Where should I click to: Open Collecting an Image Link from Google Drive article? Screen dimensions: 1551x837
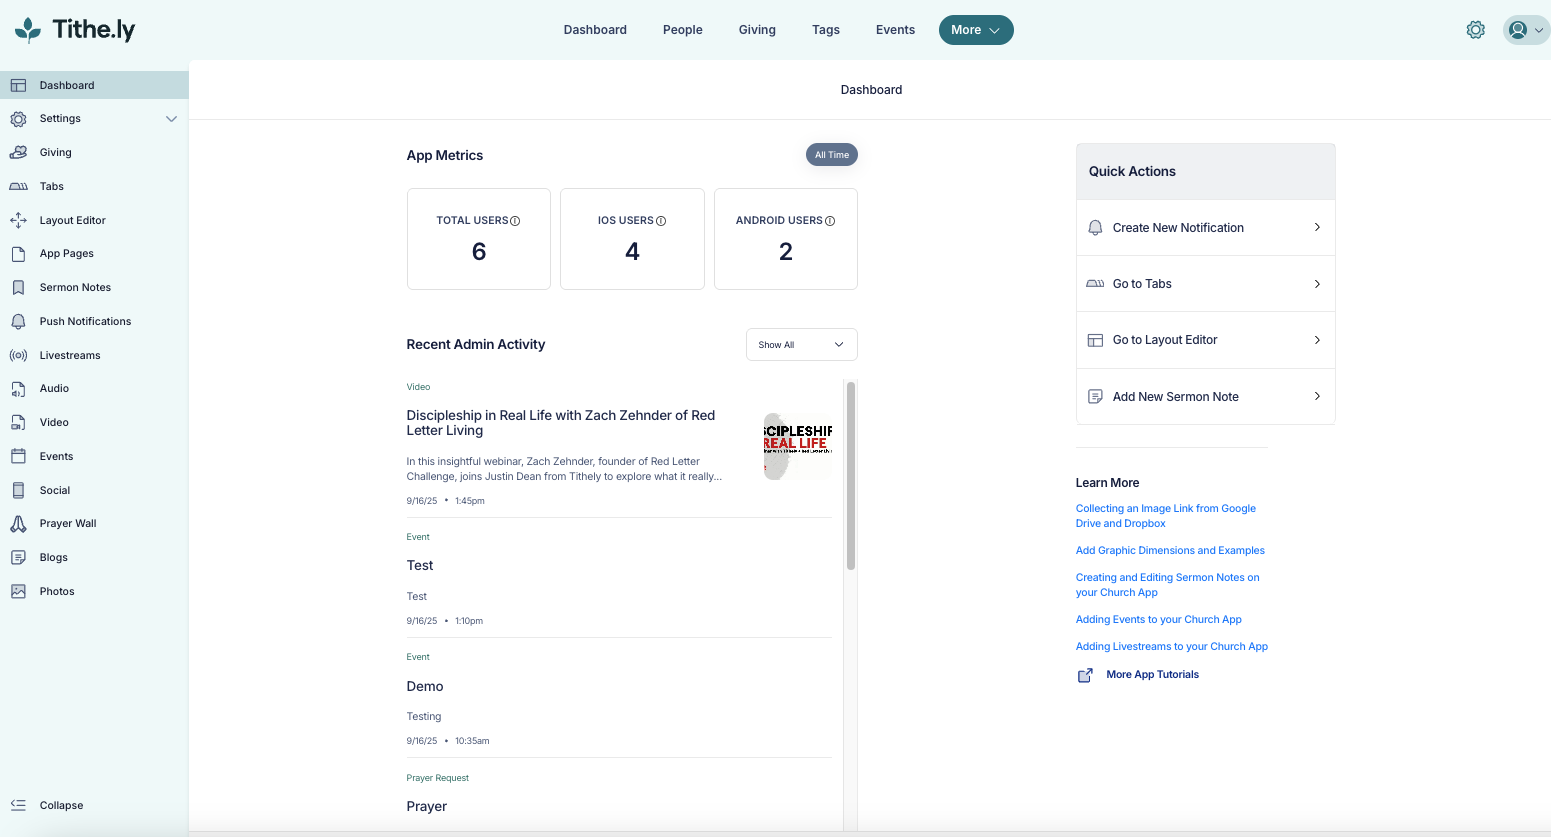[x=1166, y=516]
